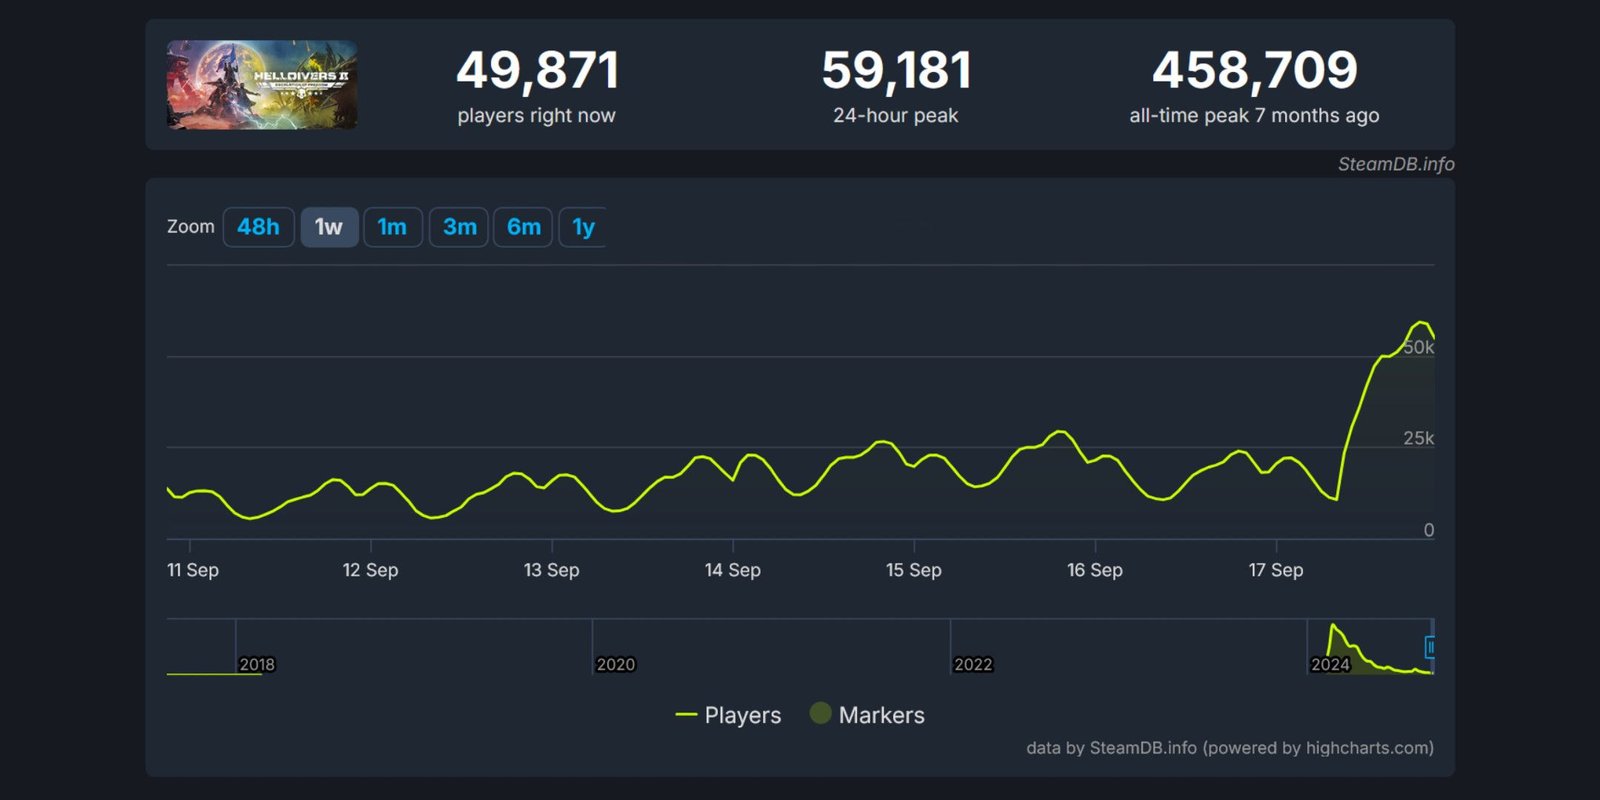Click the 2018 label in the navigator timeline
The width and height of the screenshot is (1600, 800).
(257, 664)
